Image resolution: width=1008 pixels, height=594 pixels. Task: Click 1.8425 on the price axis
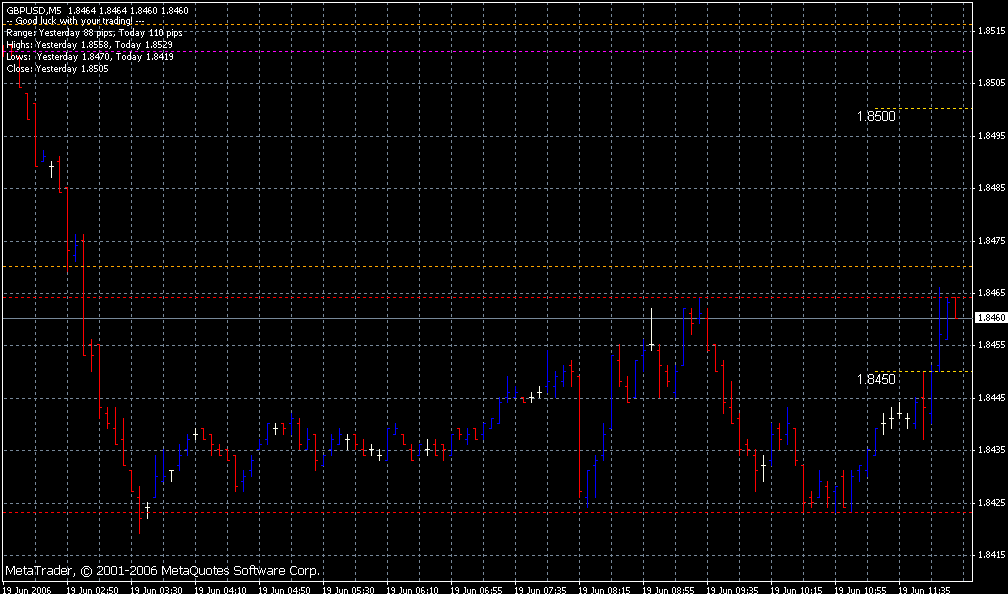click(991, 503)
